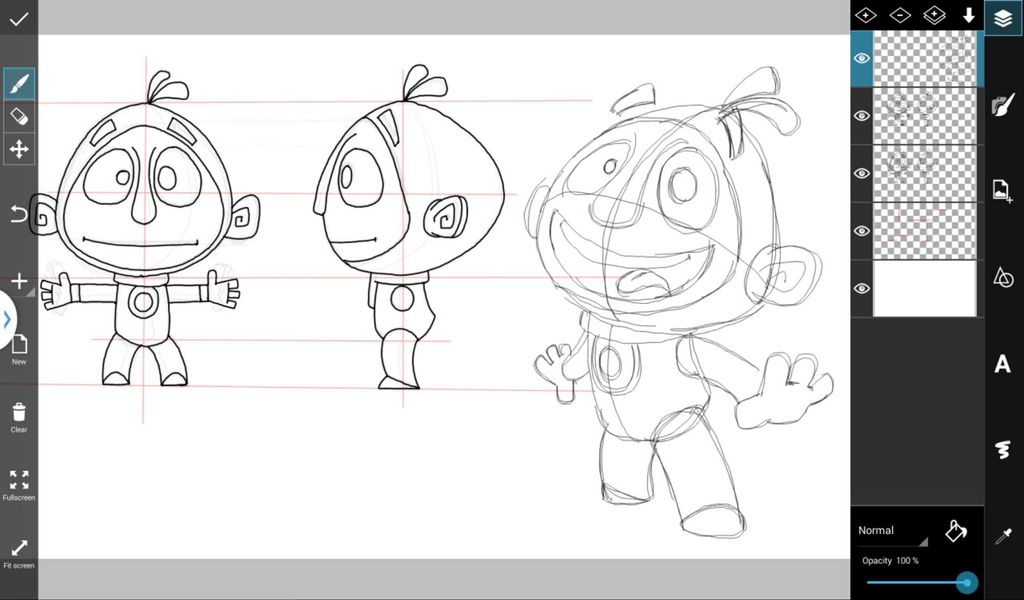Open the Layers panel
Screen dimensions: 1024x600
click(1003, 18)
